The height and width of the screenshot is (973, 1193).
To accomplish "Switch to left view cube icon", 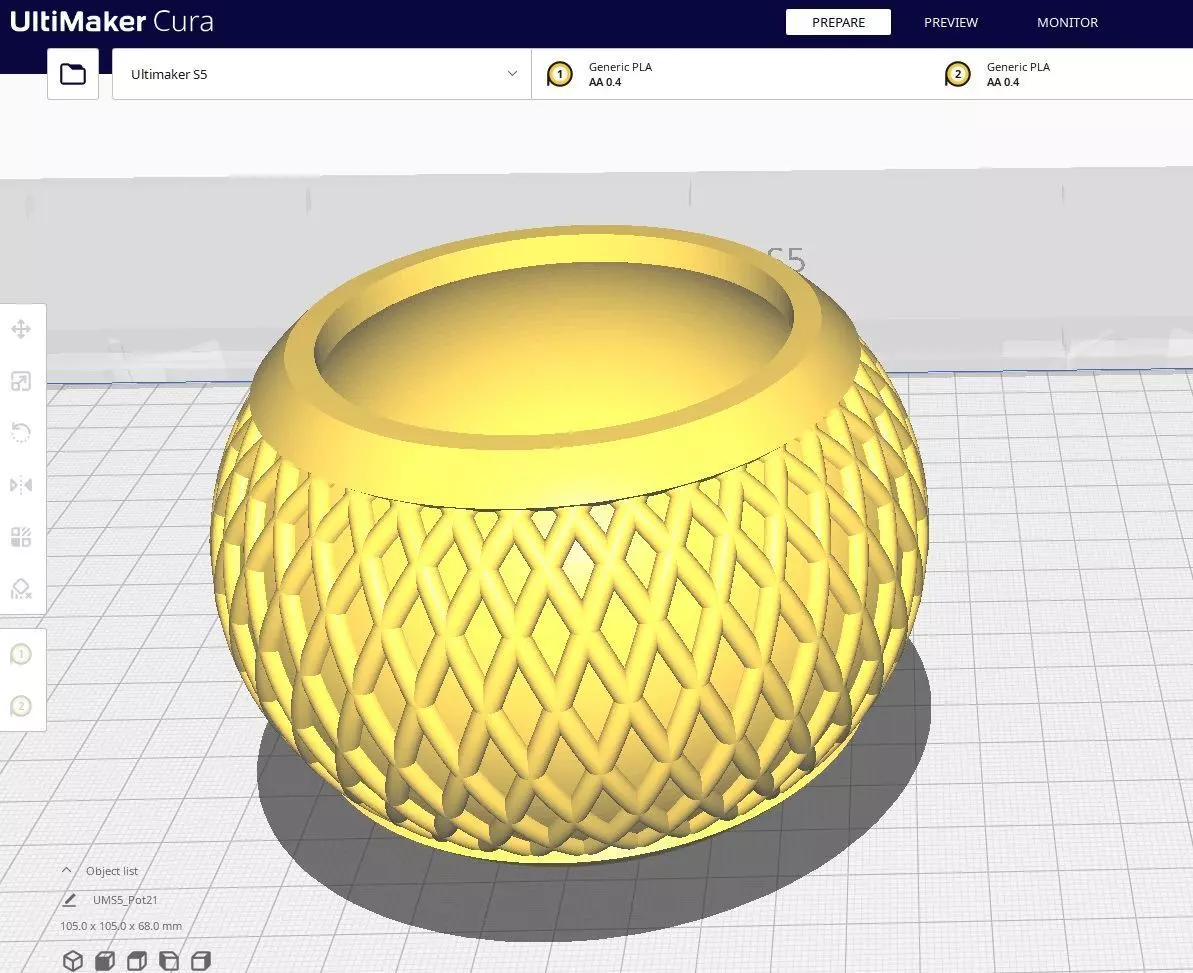I will click(x=169, y=960).
